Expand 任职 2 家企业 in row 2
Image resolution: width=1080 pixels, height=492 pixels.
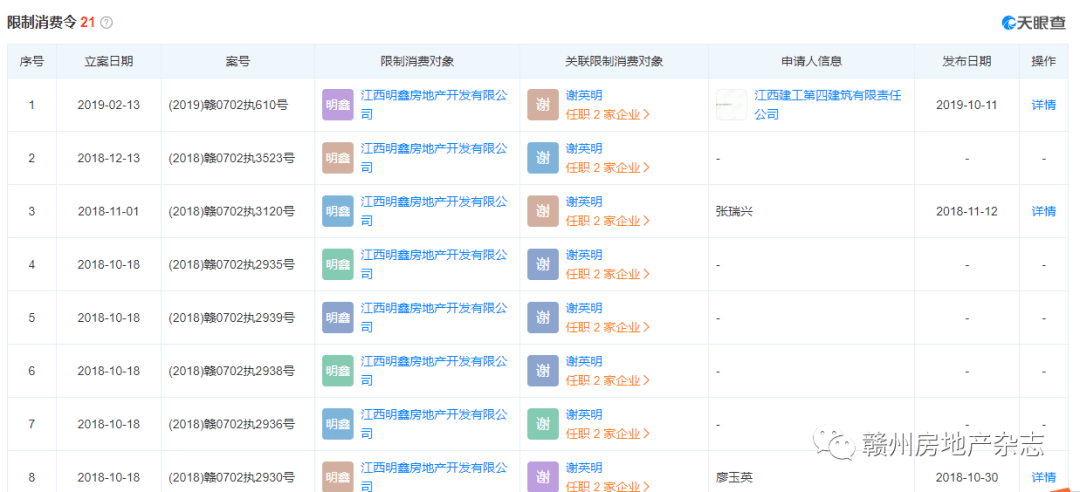tap(608, 167)
